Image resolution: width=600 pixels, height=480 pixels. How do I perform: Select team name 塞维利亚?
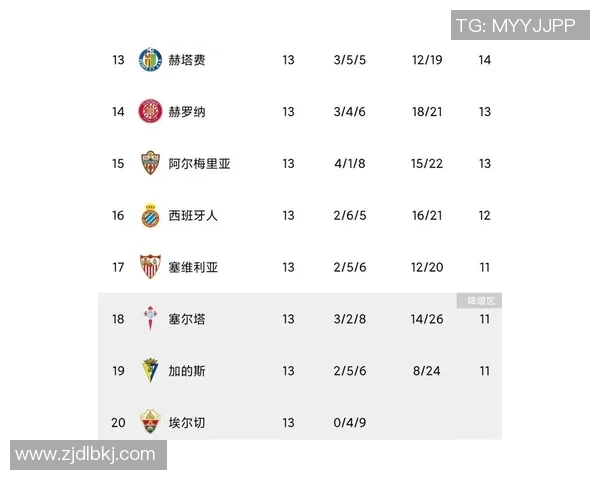click(x=193, y=267)
